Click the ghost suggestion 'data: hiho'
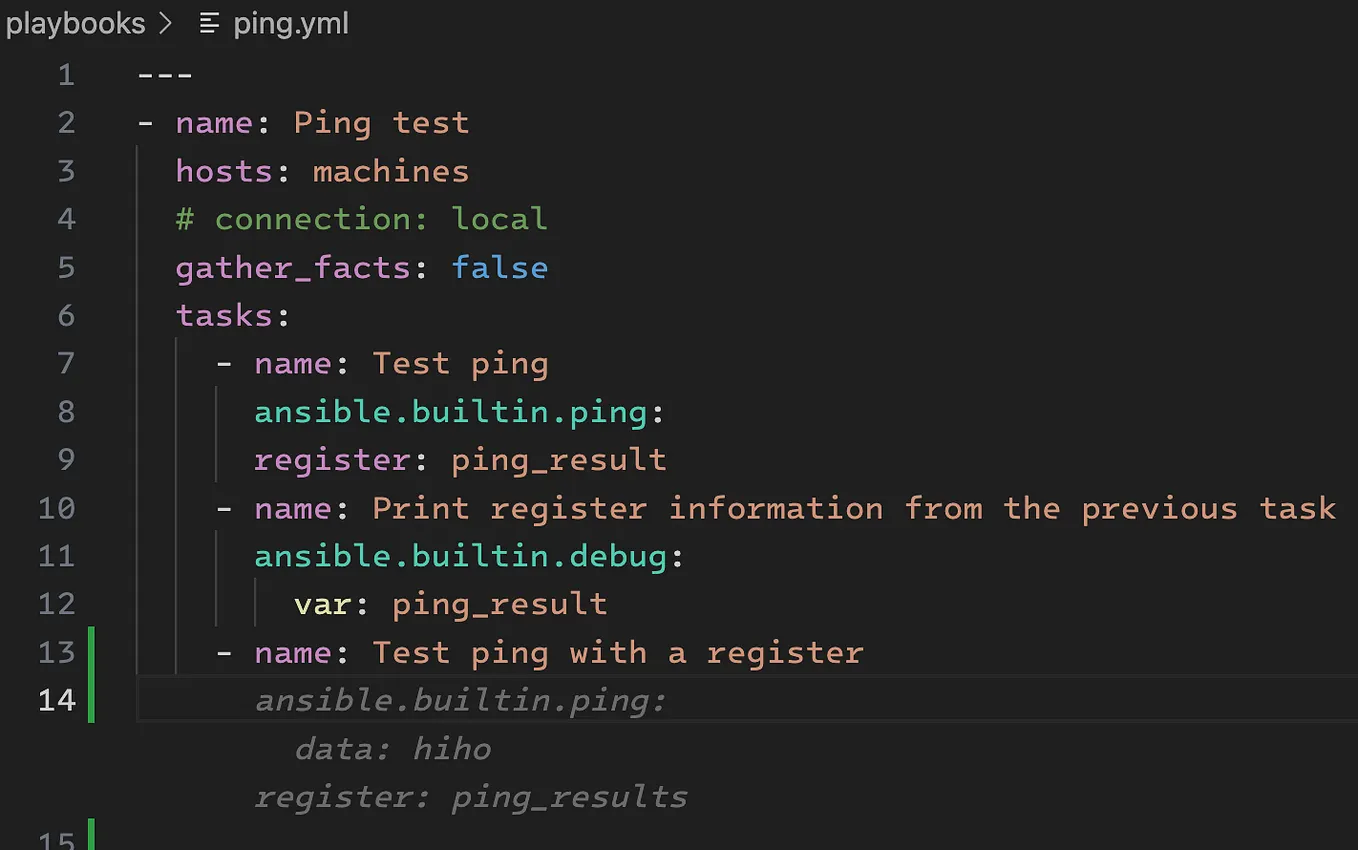Viewport: 1358px width, 850px height. [392, 748]
